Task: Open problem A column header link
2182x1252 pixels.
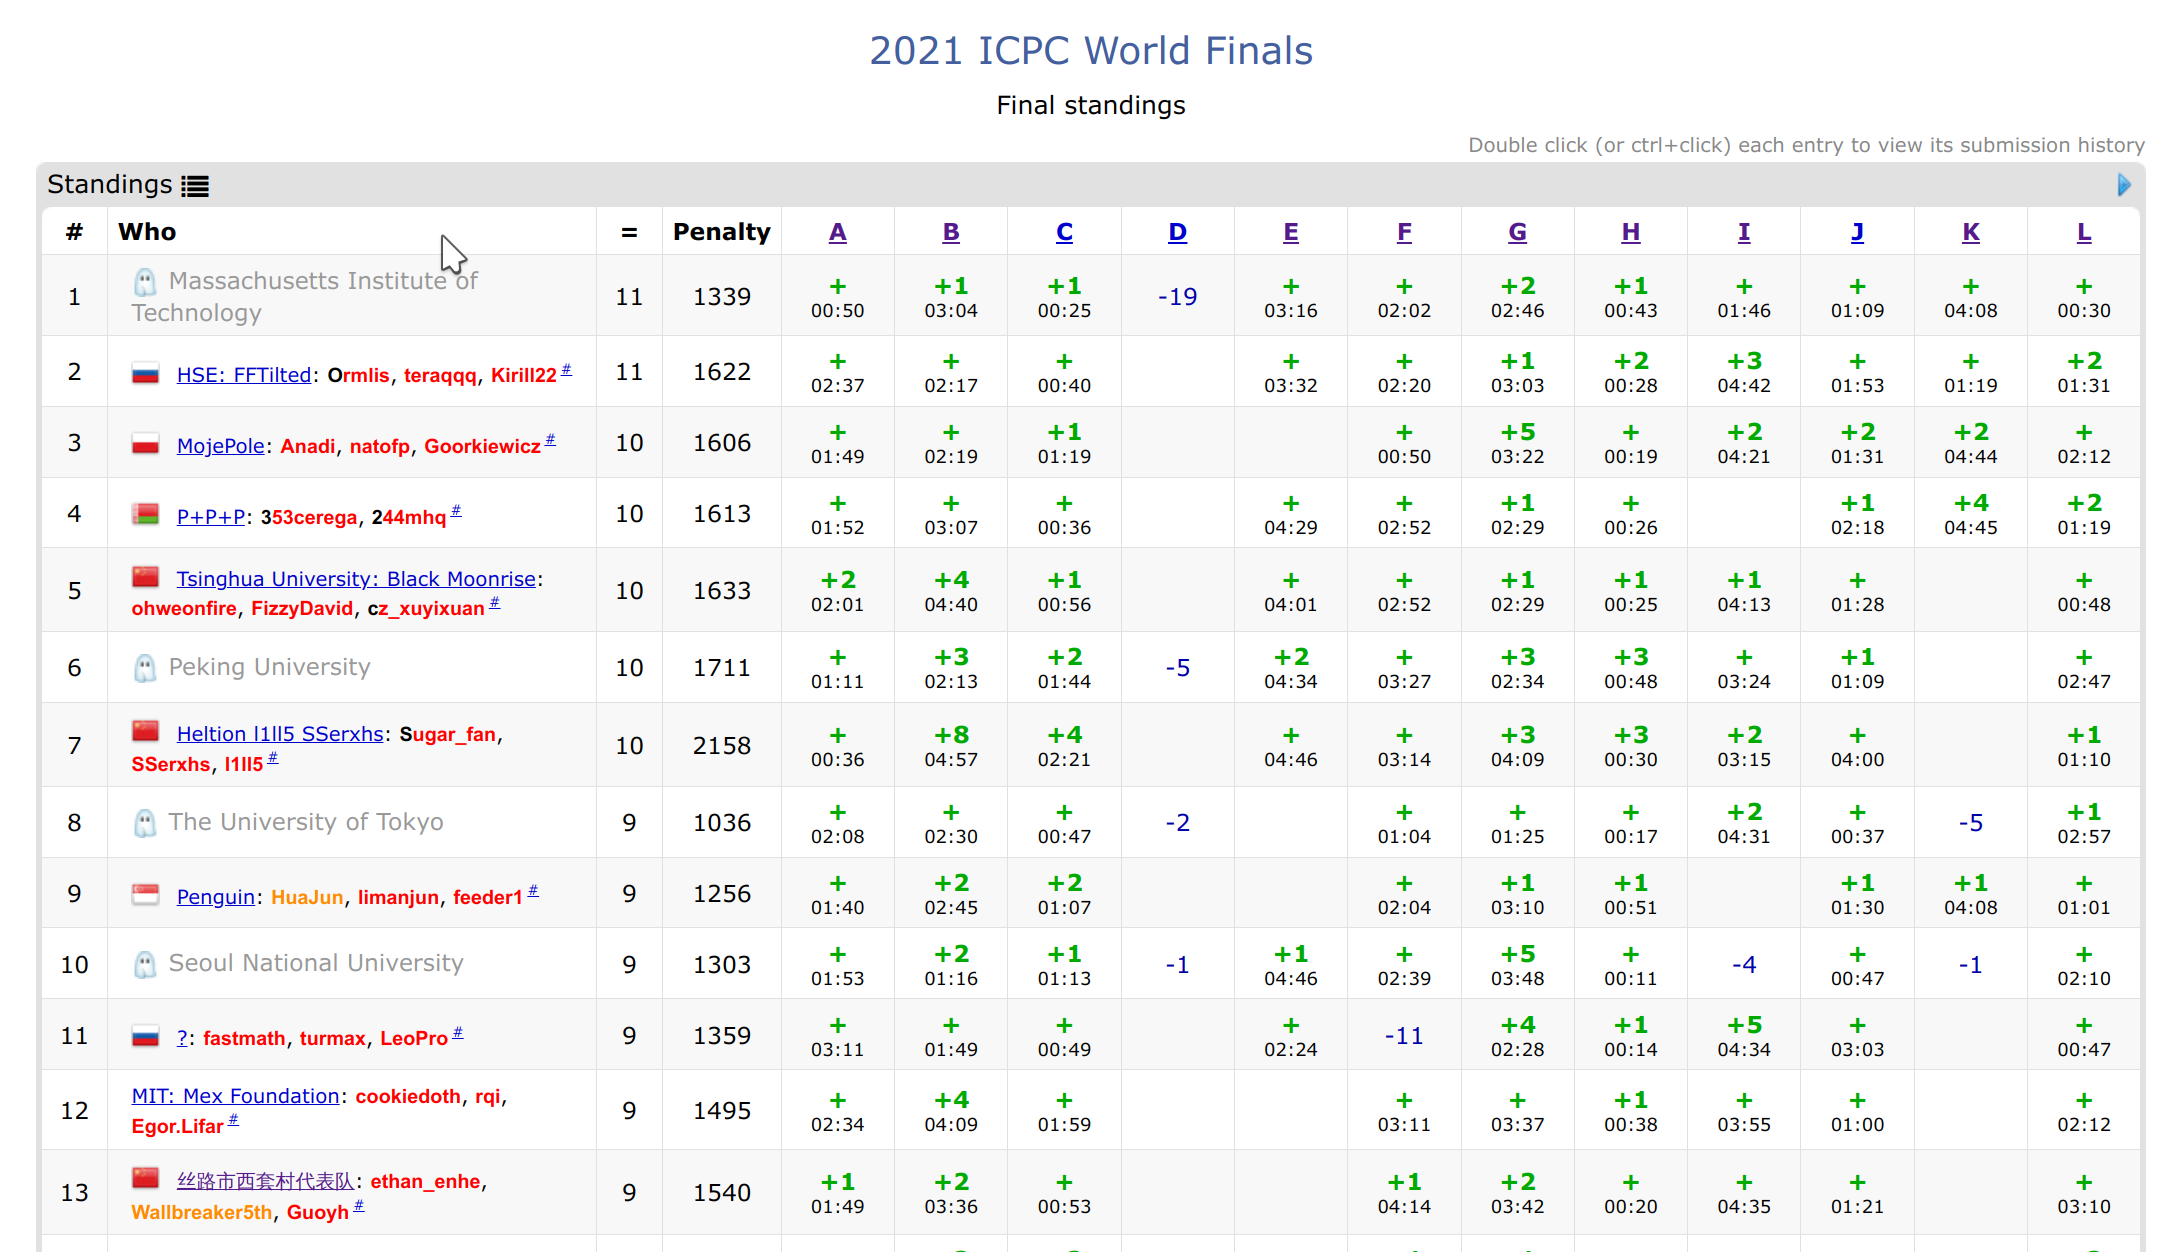Action: tap(837, 232)
